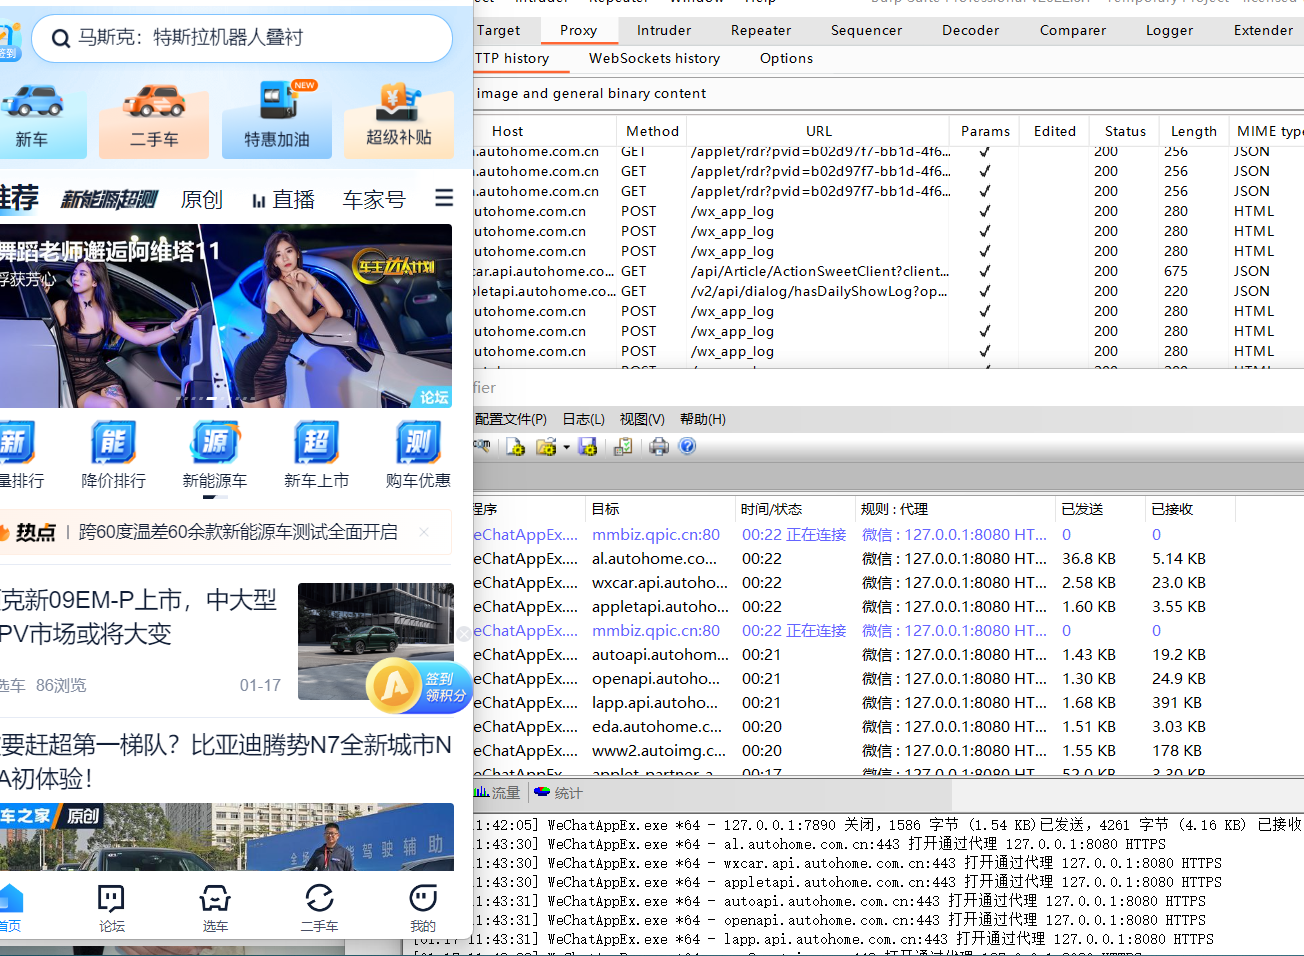The image size is (1304, 956).
Task: Open the 新车上市 icon
Action: (x=316, y=455)
